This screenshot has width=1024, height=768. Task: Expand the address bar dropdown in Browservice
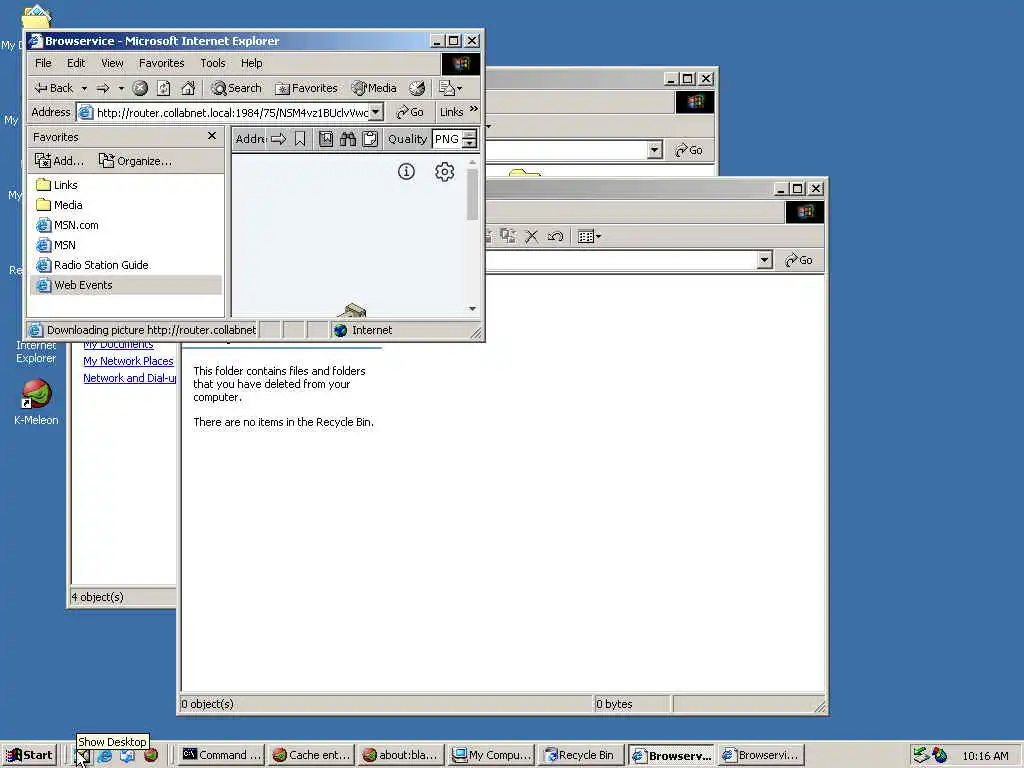(x=376, y=112)
